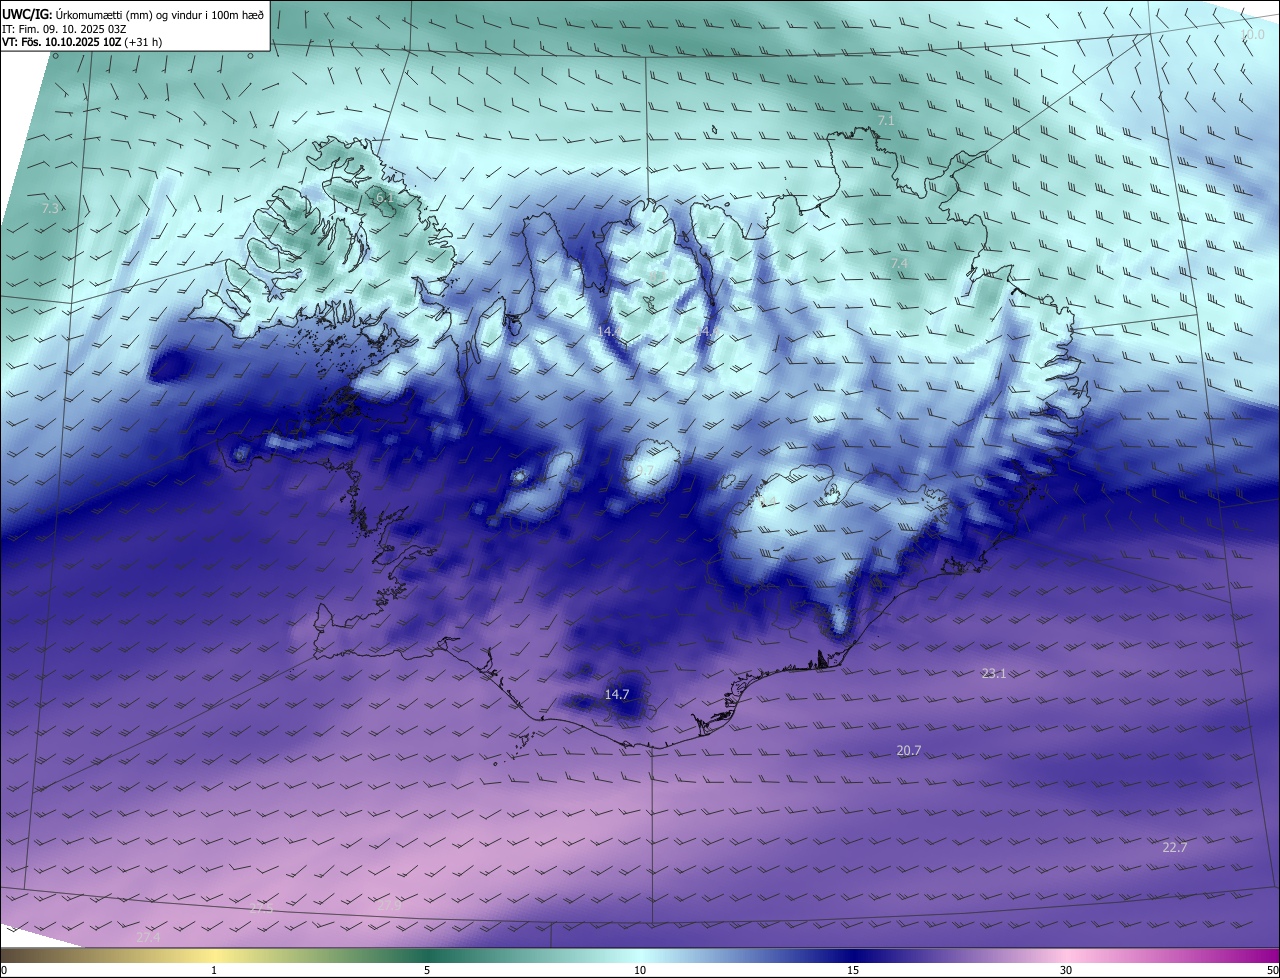Click the 20.7 value label
The width and height of the screenshot is (1280, 978).
click(908, 750)
